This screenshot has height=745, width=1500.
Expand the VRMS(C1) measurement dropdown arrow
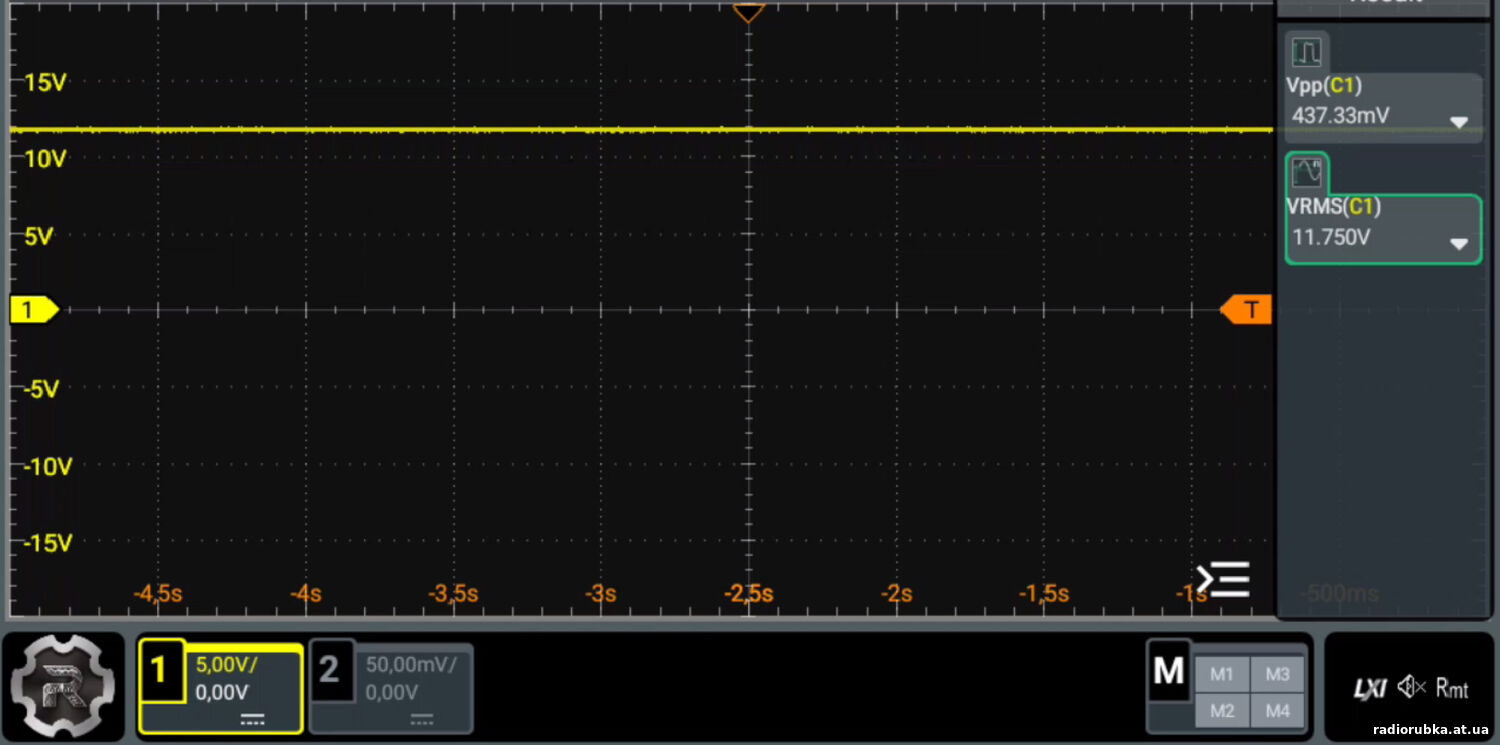pos(1459,244)
